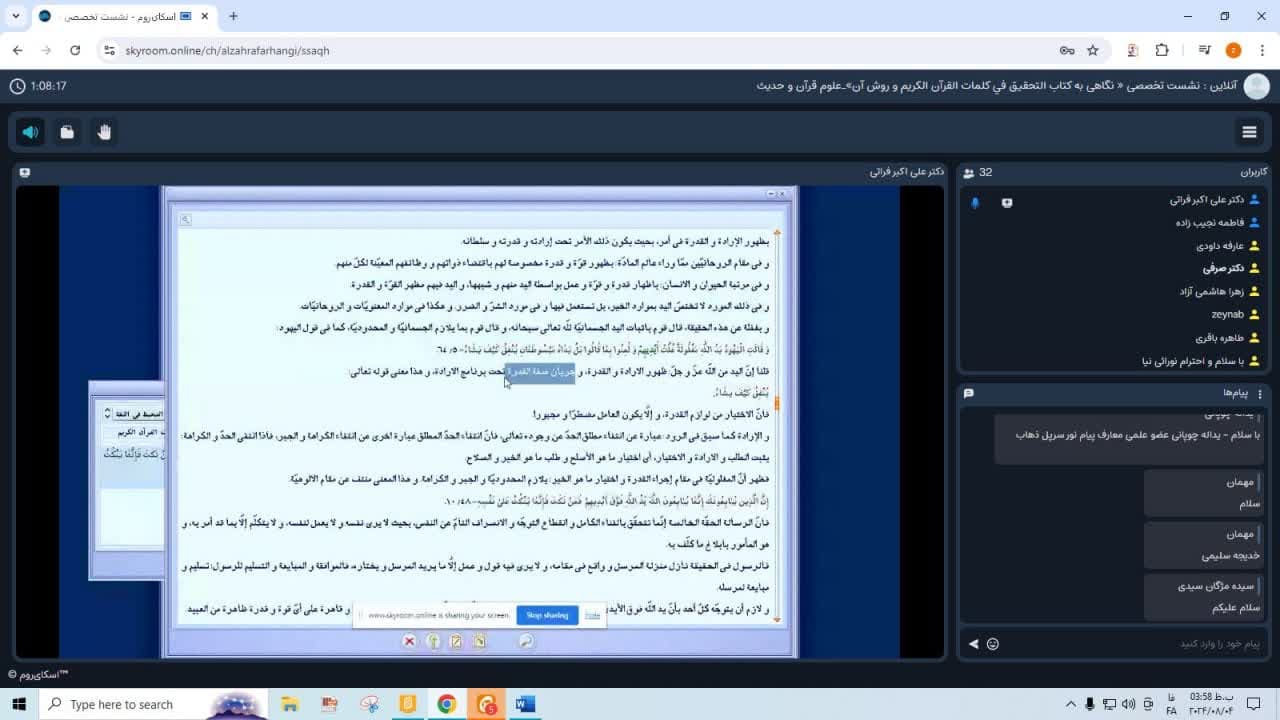Click the red X tool in shared toolbar
Image resolution: width=1280 pixels, height=720 pixels.
point(409,641)
